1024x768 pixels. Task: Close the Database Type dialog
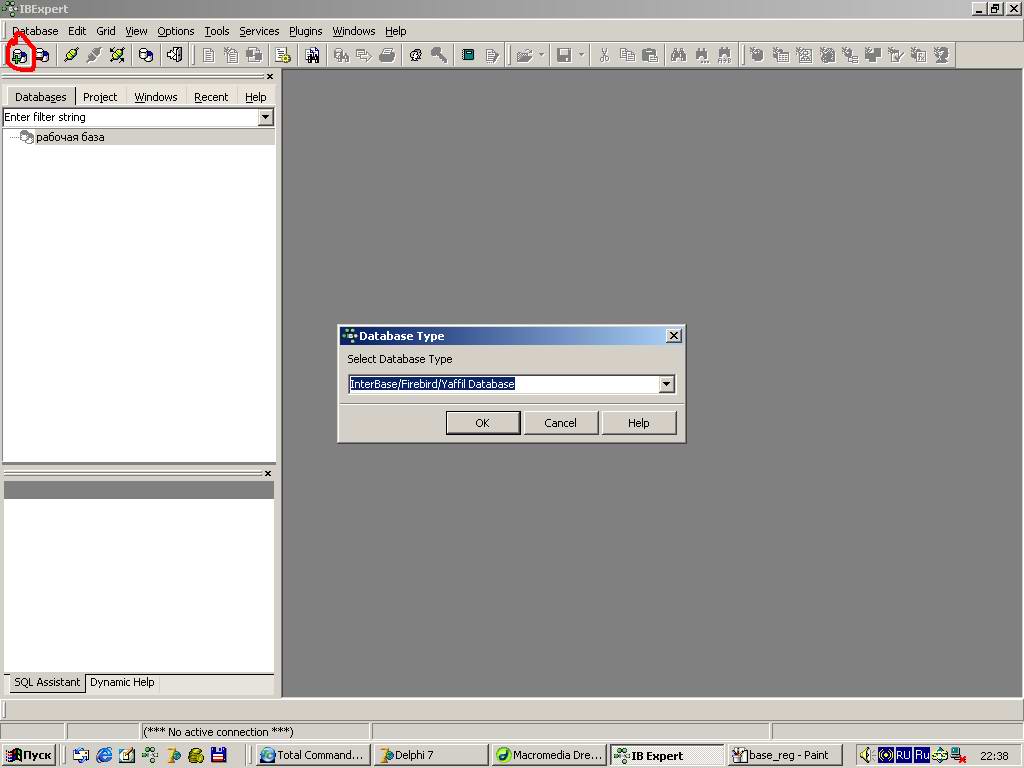[673, 336]
